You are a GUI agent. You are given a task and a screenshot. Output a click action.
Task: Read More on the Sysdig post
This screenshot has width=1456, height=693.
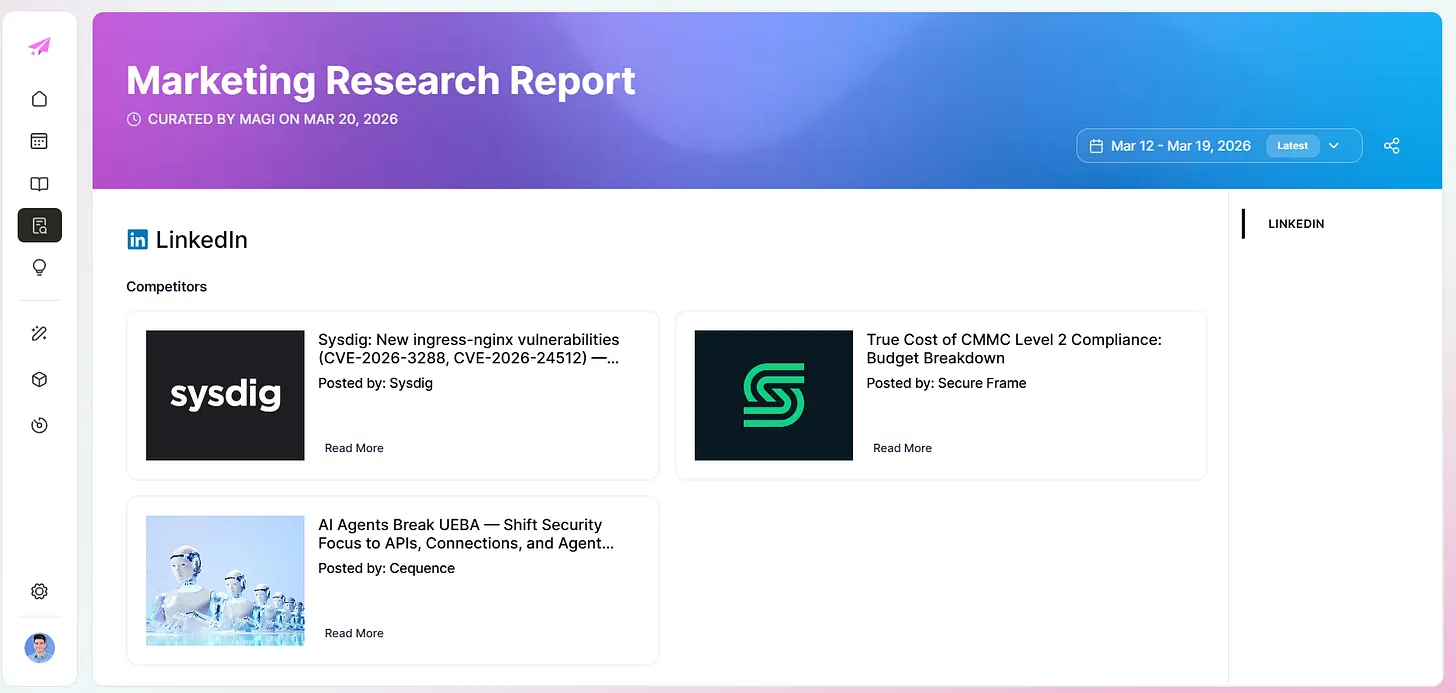click(x=354, y=448)
